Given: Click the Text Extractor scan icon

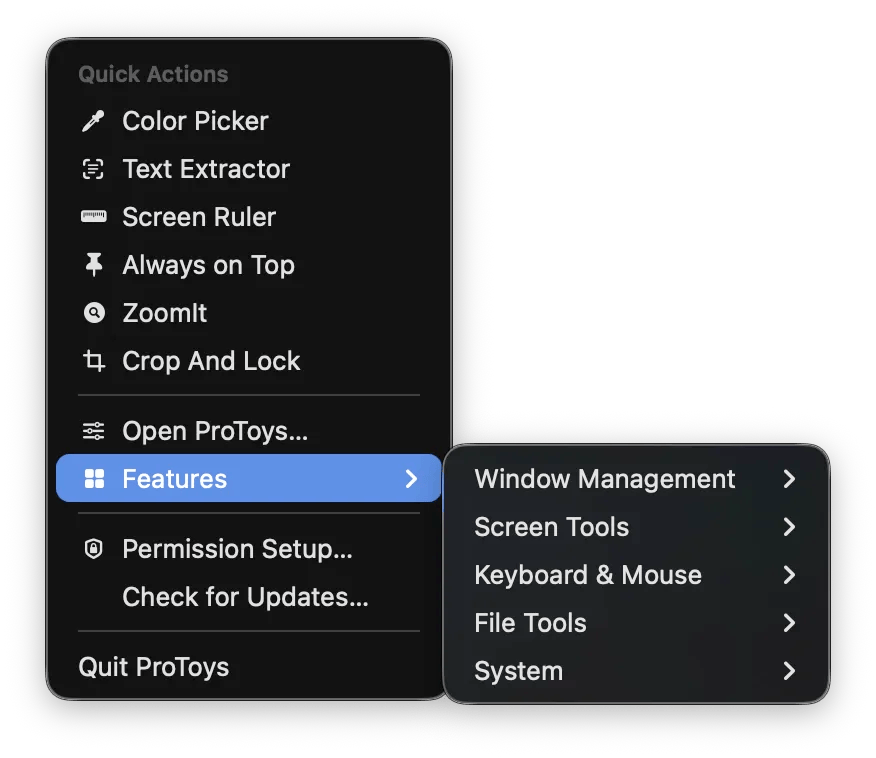Looking at the screenshot, I should tap(93, 169).
